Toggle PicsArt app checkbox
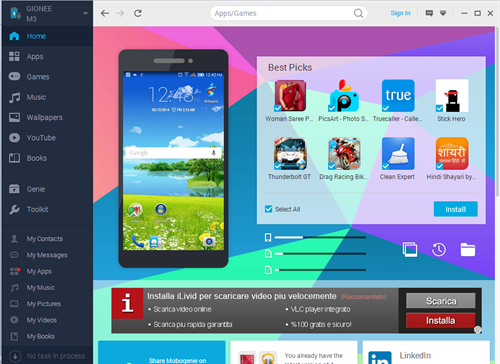This screenshot has height=364, width=500. click(332, 108)
